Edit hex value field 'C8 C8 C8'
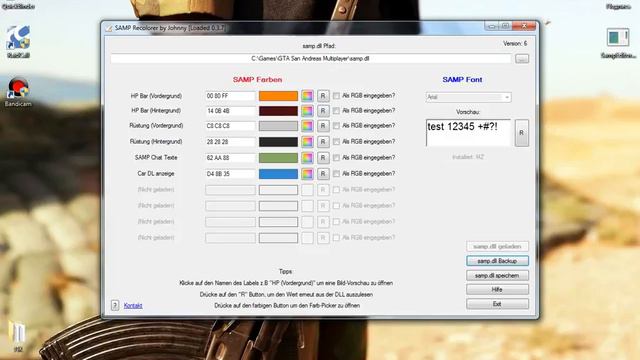This screenshot has width=640, height=360. (230, 126)
